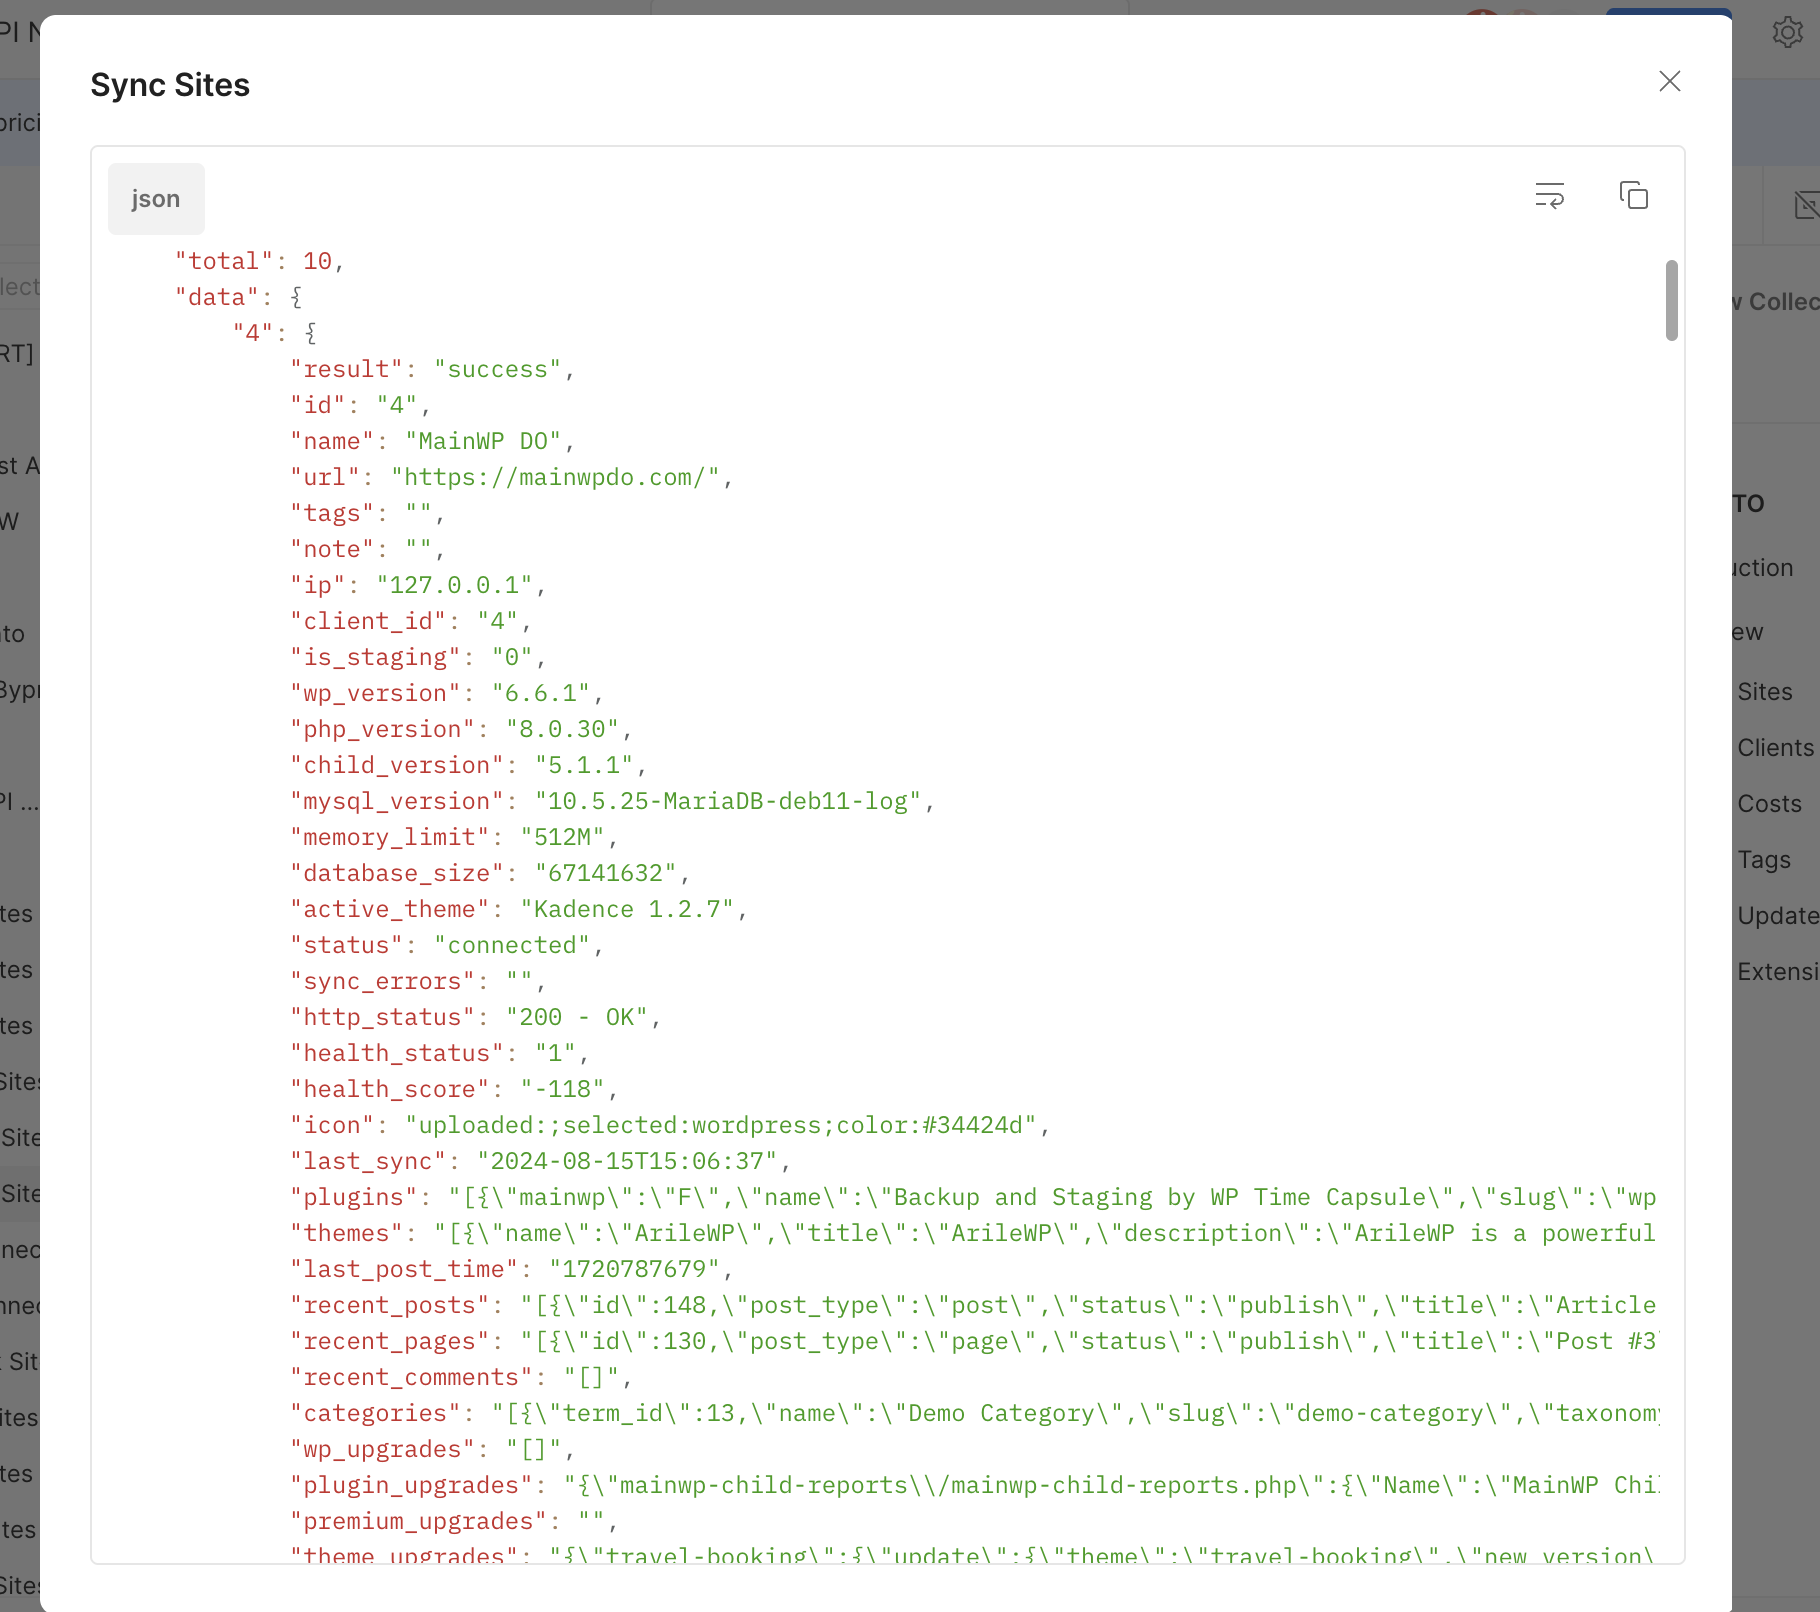Click the "last_sync" timestamp value

click(626, 1162)
